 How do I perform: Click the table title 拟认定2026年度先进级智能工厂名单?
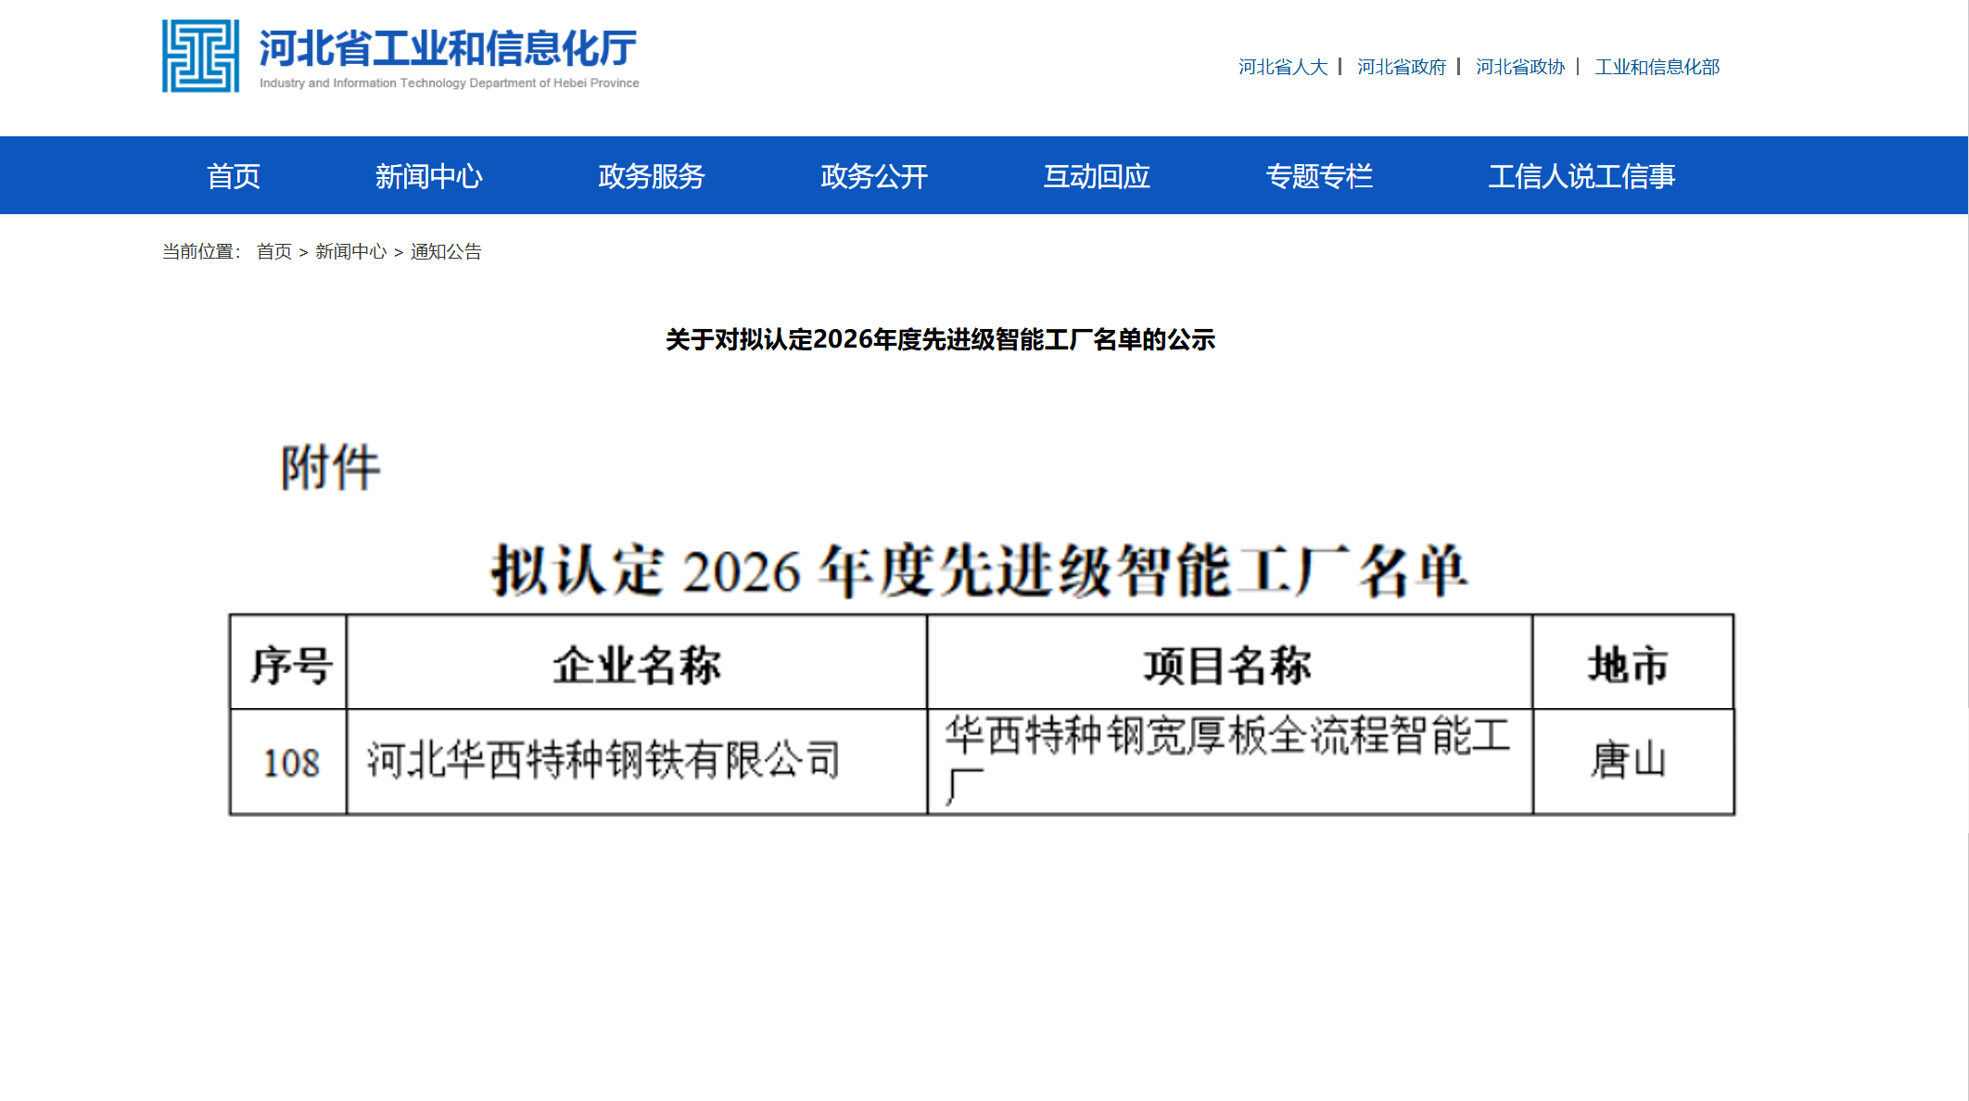pyautogui.click(x=980, y=571)
